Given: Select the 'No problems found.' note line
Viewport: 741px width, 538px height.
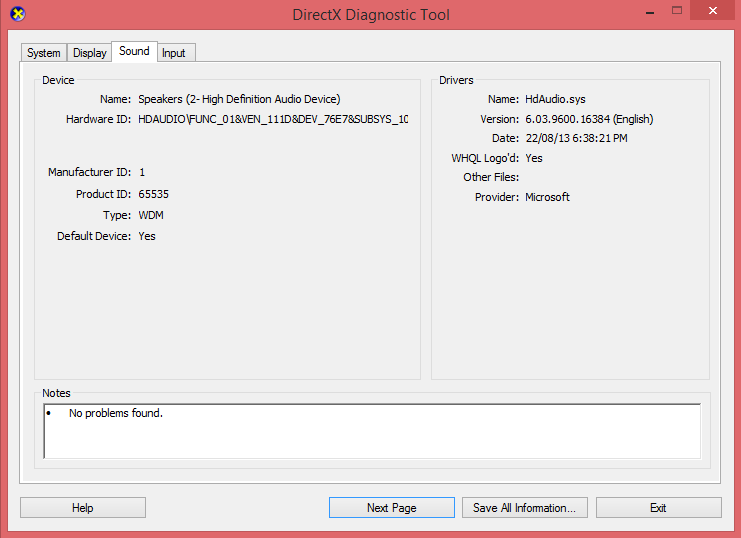Looking at the screenshot, I should [115, 413].
